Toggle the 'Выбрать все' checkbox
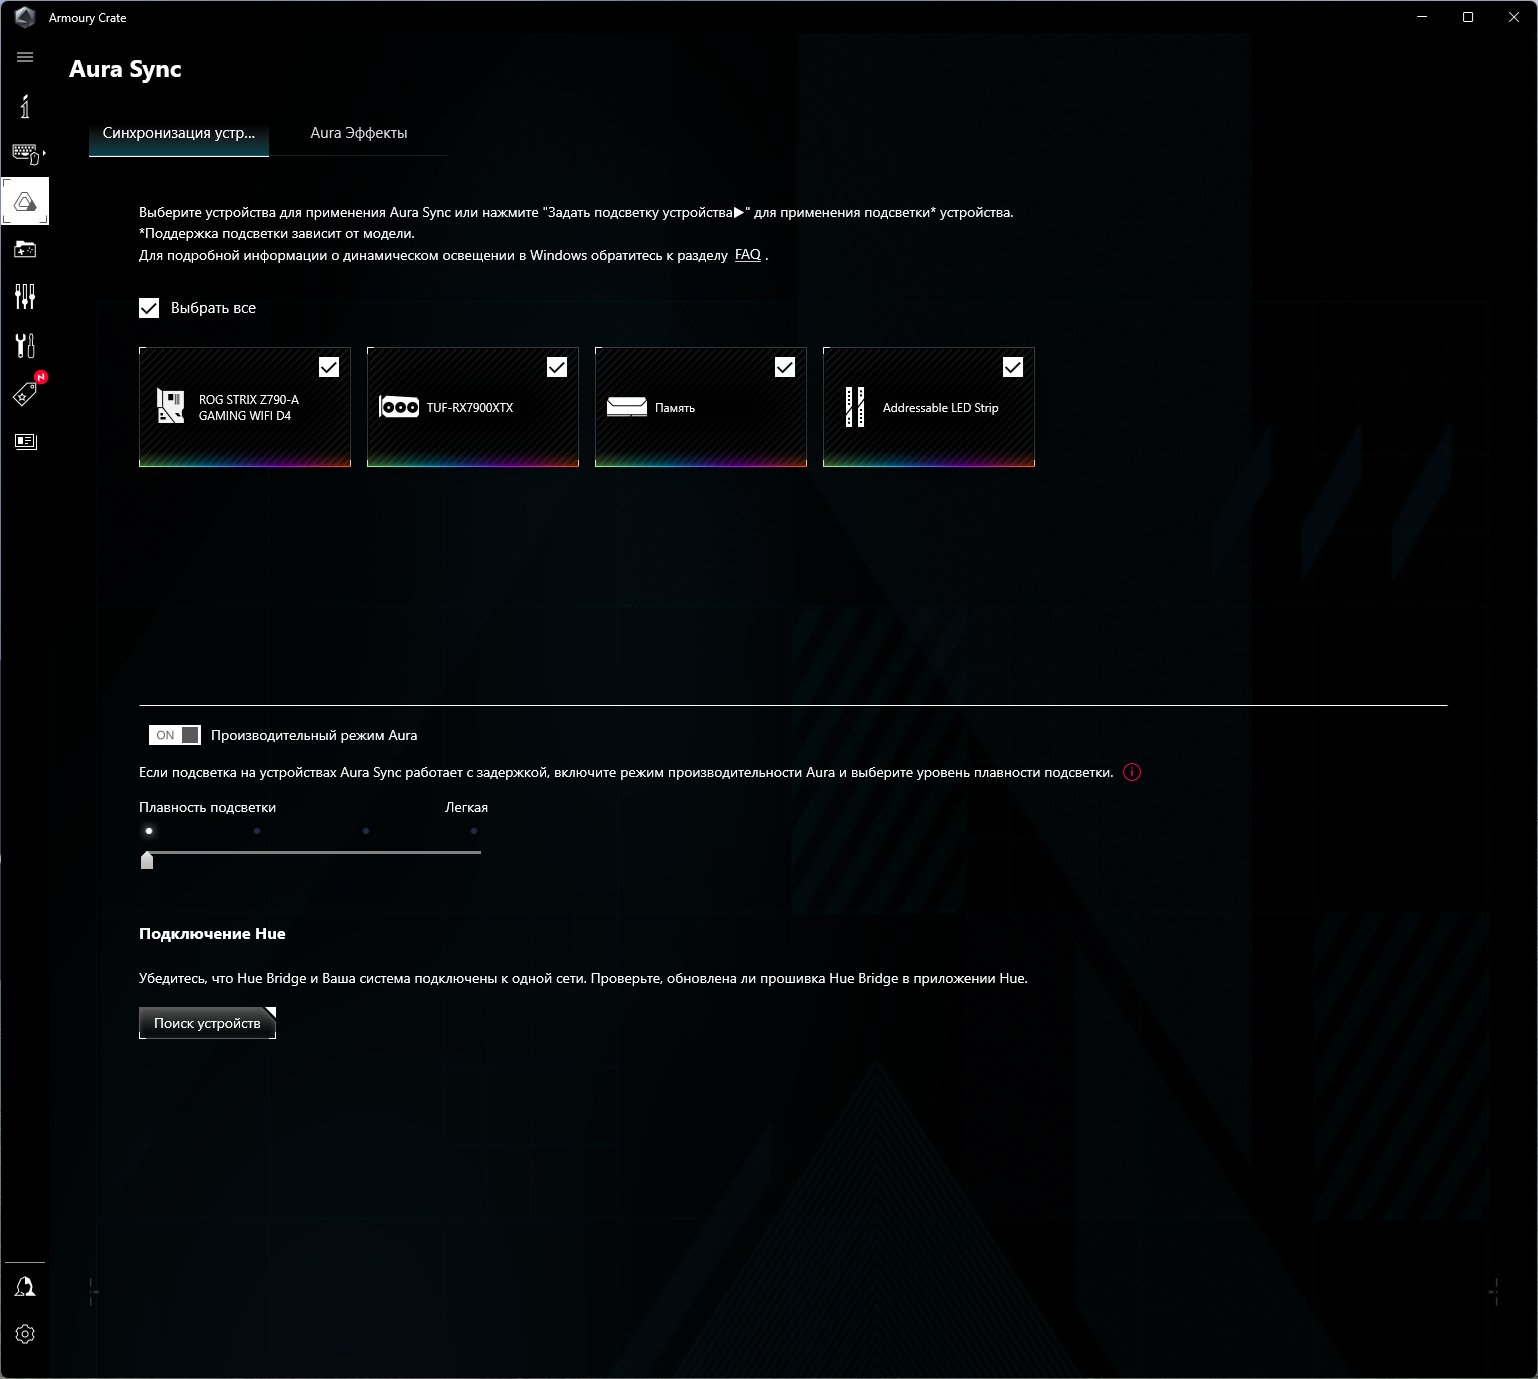Viewport: 1538px width, 1379px height. tap(149, 308)
